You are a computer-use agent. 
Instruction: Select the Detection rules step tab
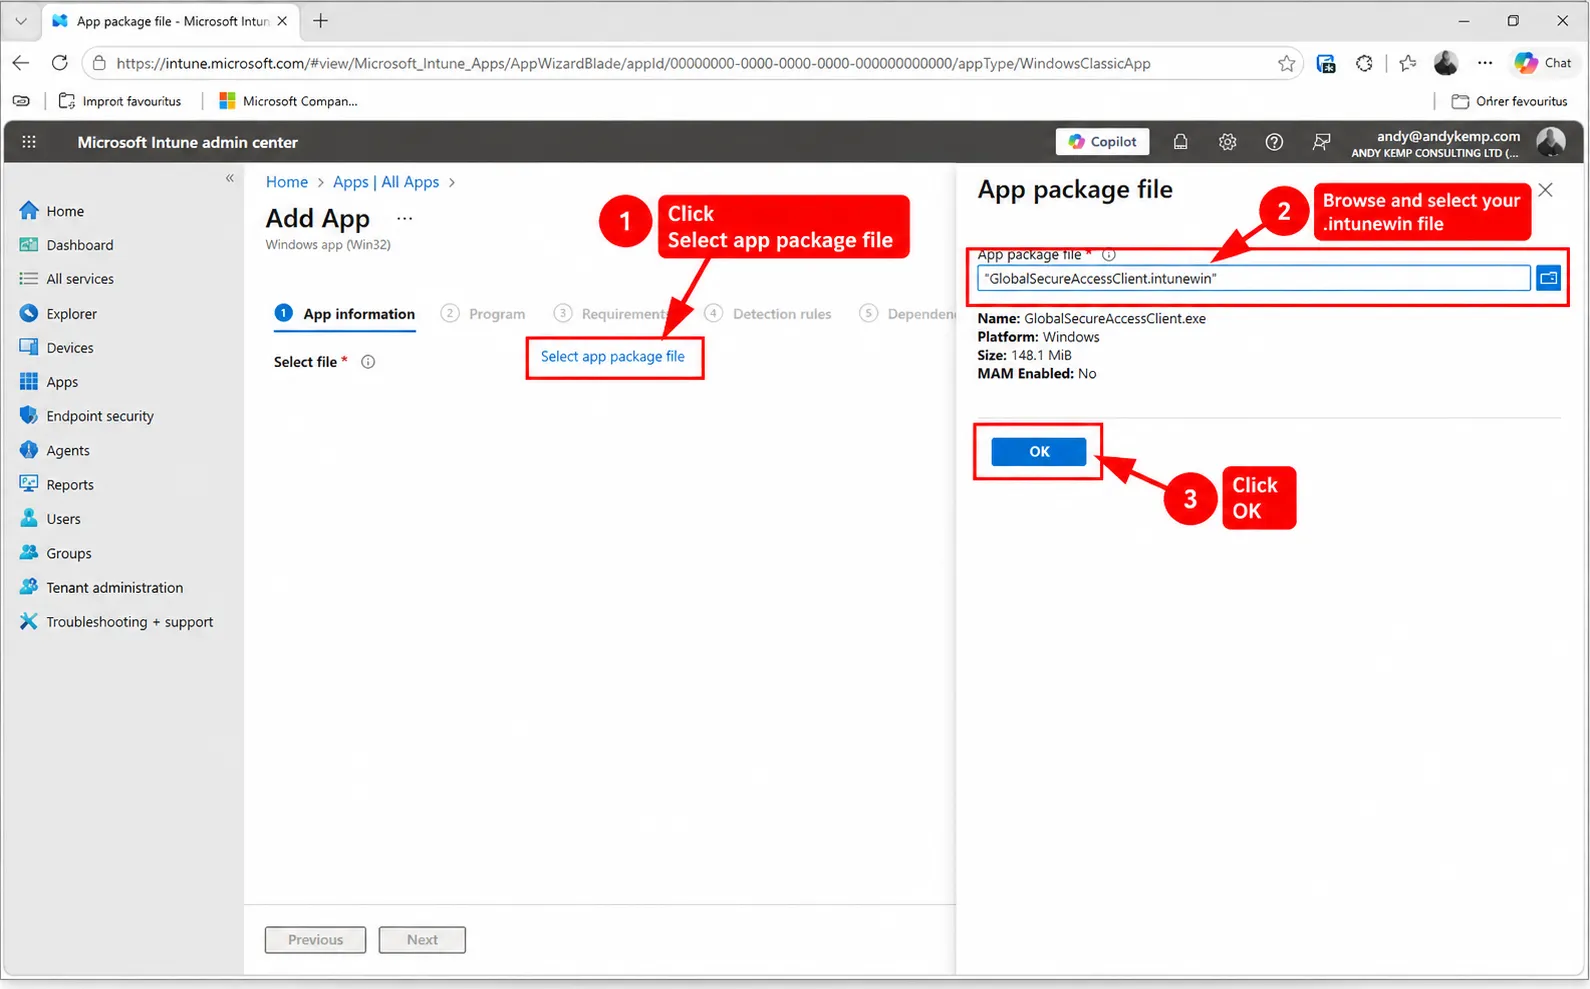pyautogui.click(x=768, y=314)
